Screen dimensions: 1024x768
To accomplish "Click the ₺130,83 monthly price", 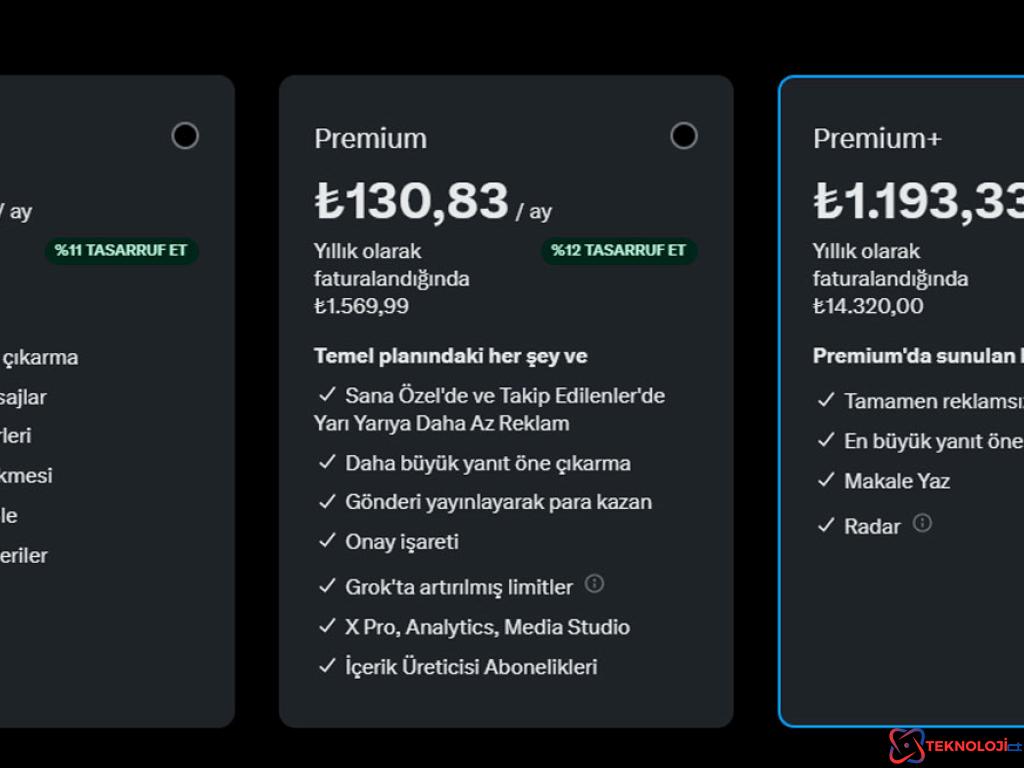I will click(412, 201).
